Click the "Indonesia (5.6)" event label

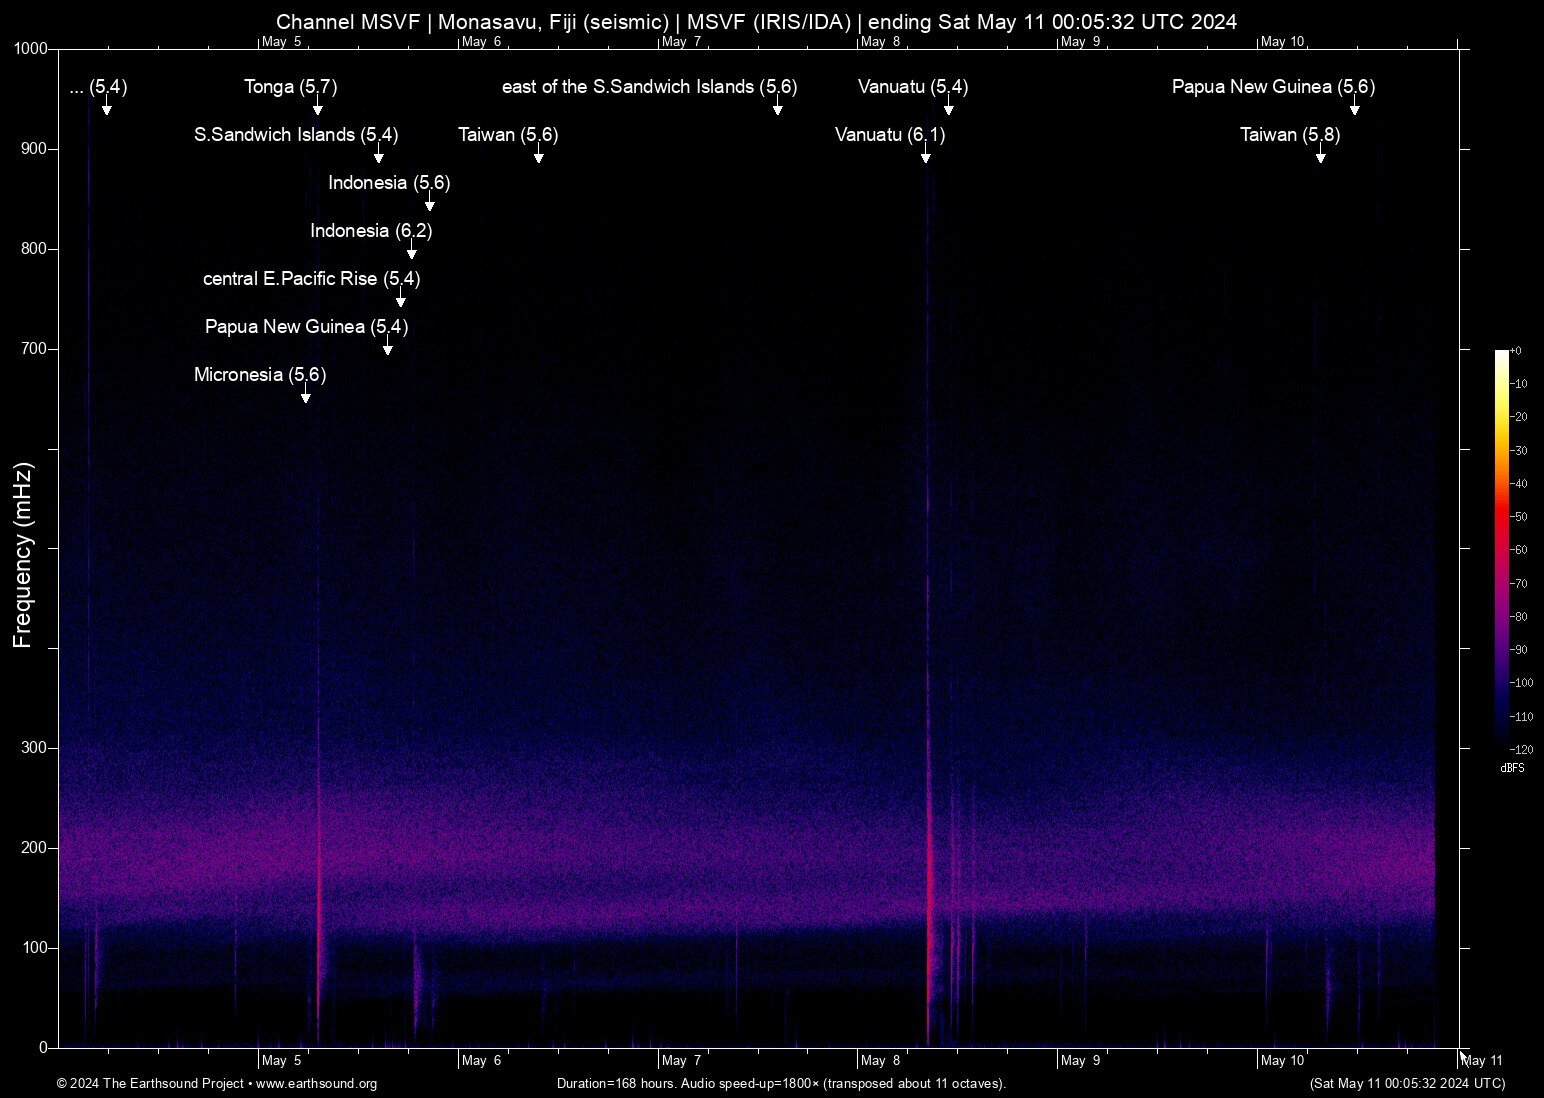(x=389, y=183)
